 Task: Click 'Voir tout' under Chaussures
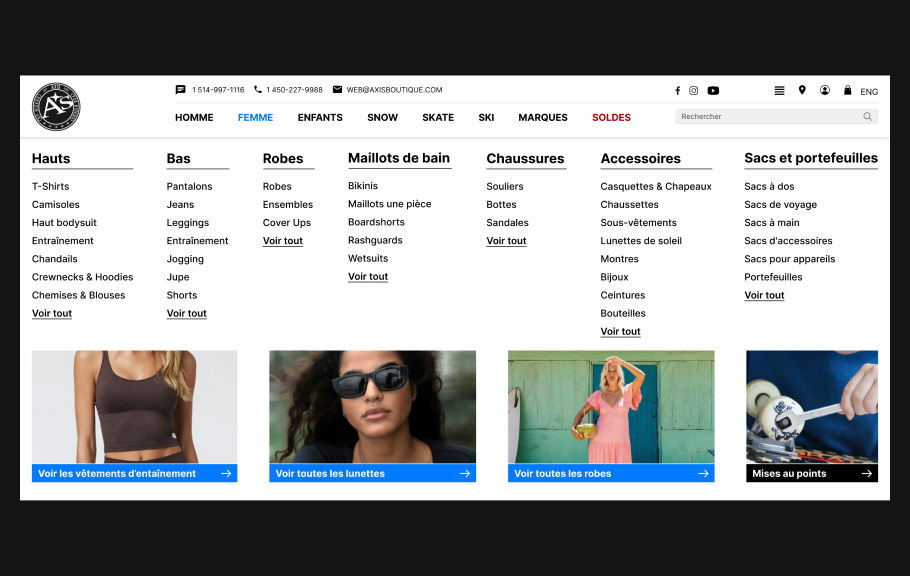coord(506,241)
